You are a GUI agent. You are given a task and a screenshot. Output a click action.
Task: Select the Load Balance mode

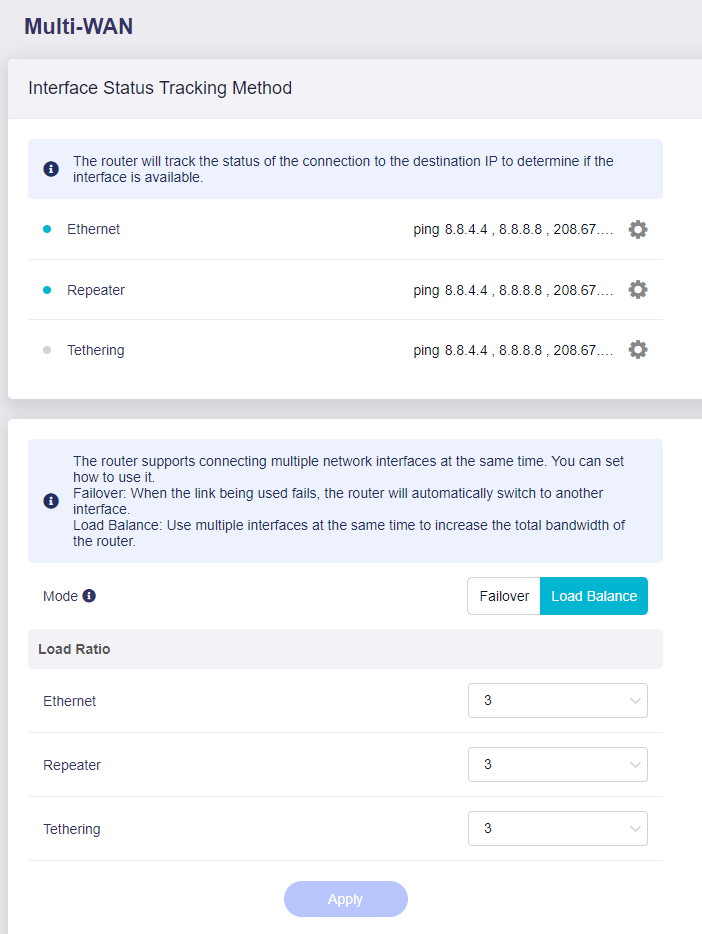pos(593,595)
